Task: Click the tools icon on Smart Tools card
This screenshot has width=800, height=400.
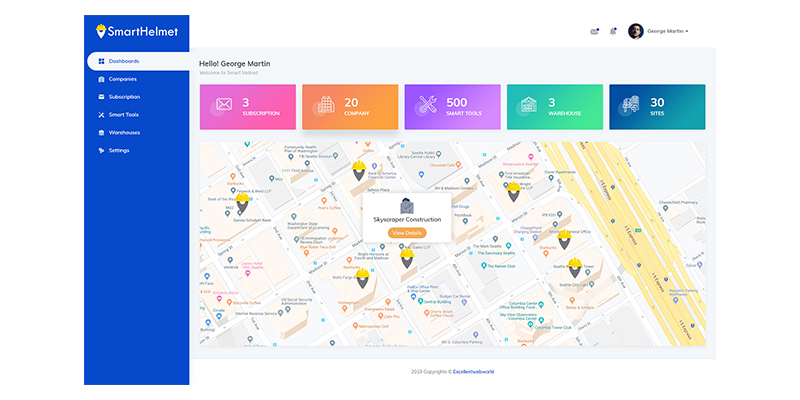Action: [x=428, y=104]
